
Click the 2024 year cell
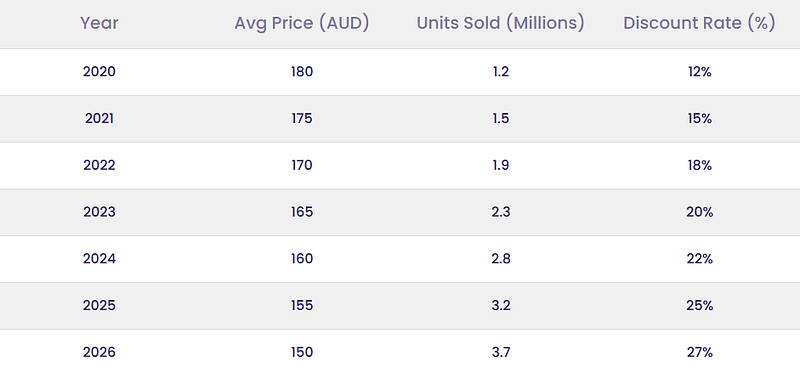pyautogui.click(x=99, y=259)
